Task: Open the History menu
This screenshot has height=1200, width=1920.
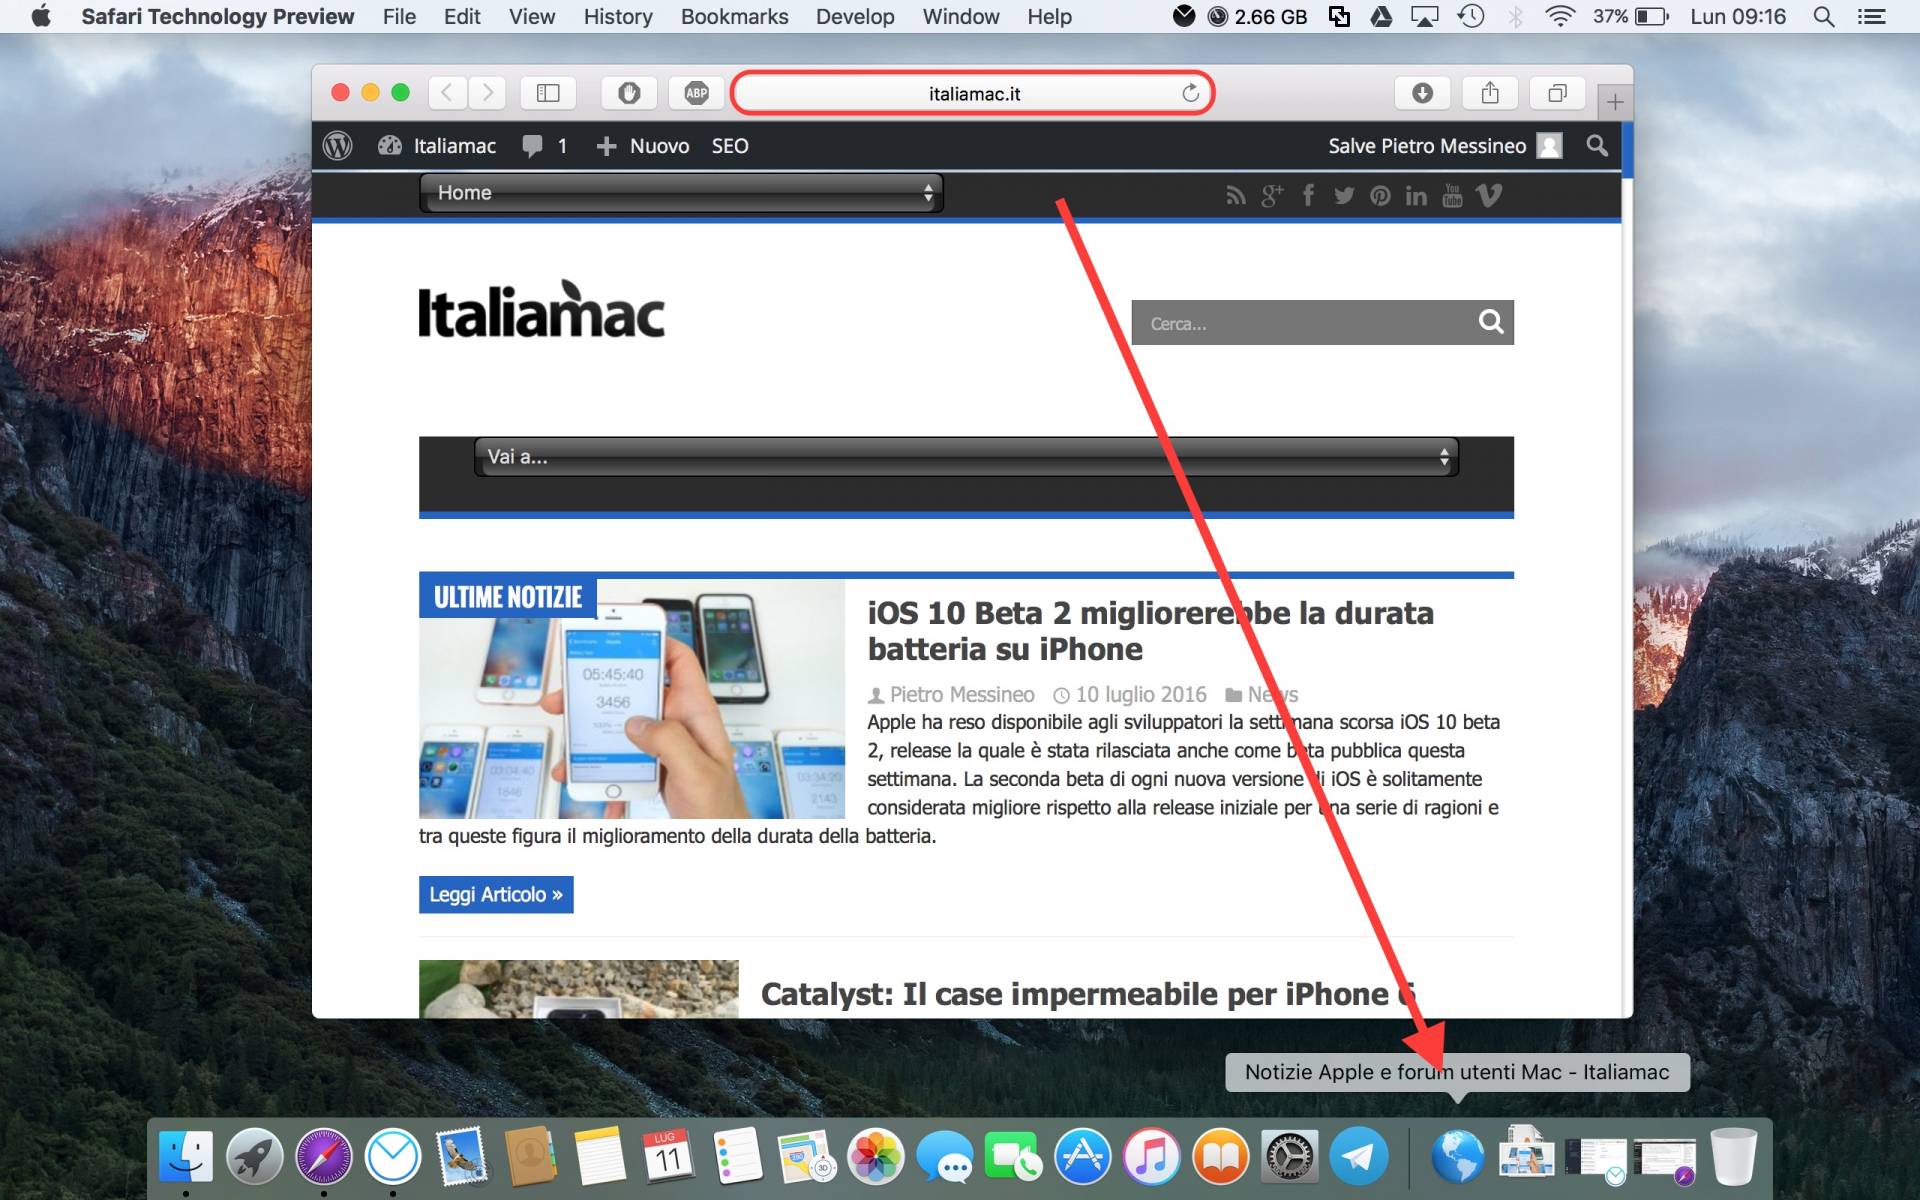Action: click(x=618, y=16)
